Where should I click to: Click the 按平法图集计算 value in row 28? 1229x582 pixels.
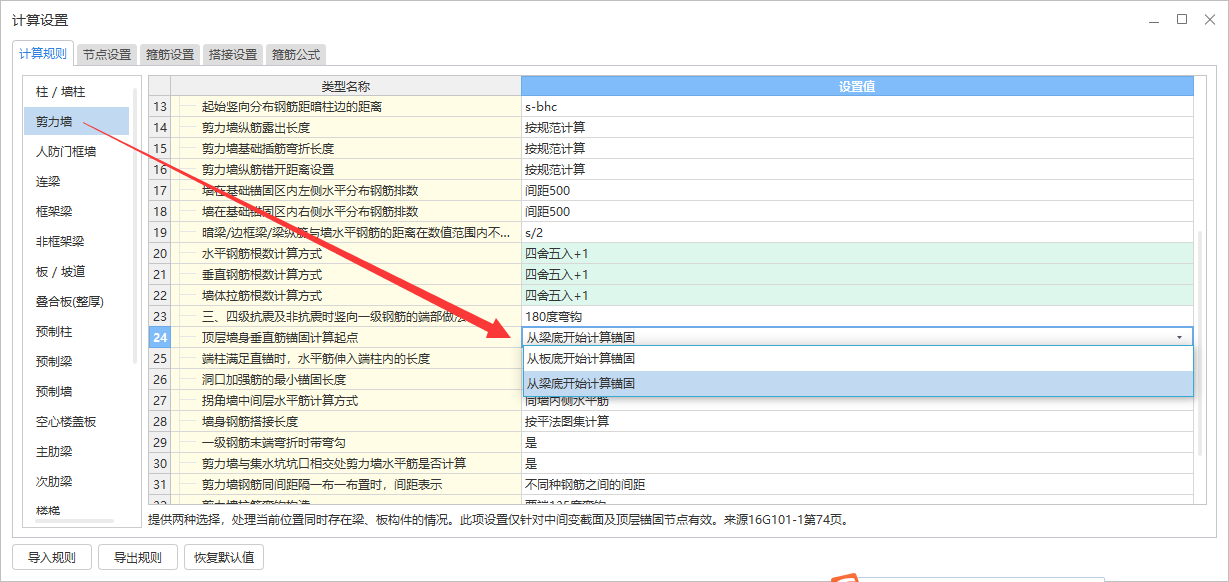click(x=857, y=421)
